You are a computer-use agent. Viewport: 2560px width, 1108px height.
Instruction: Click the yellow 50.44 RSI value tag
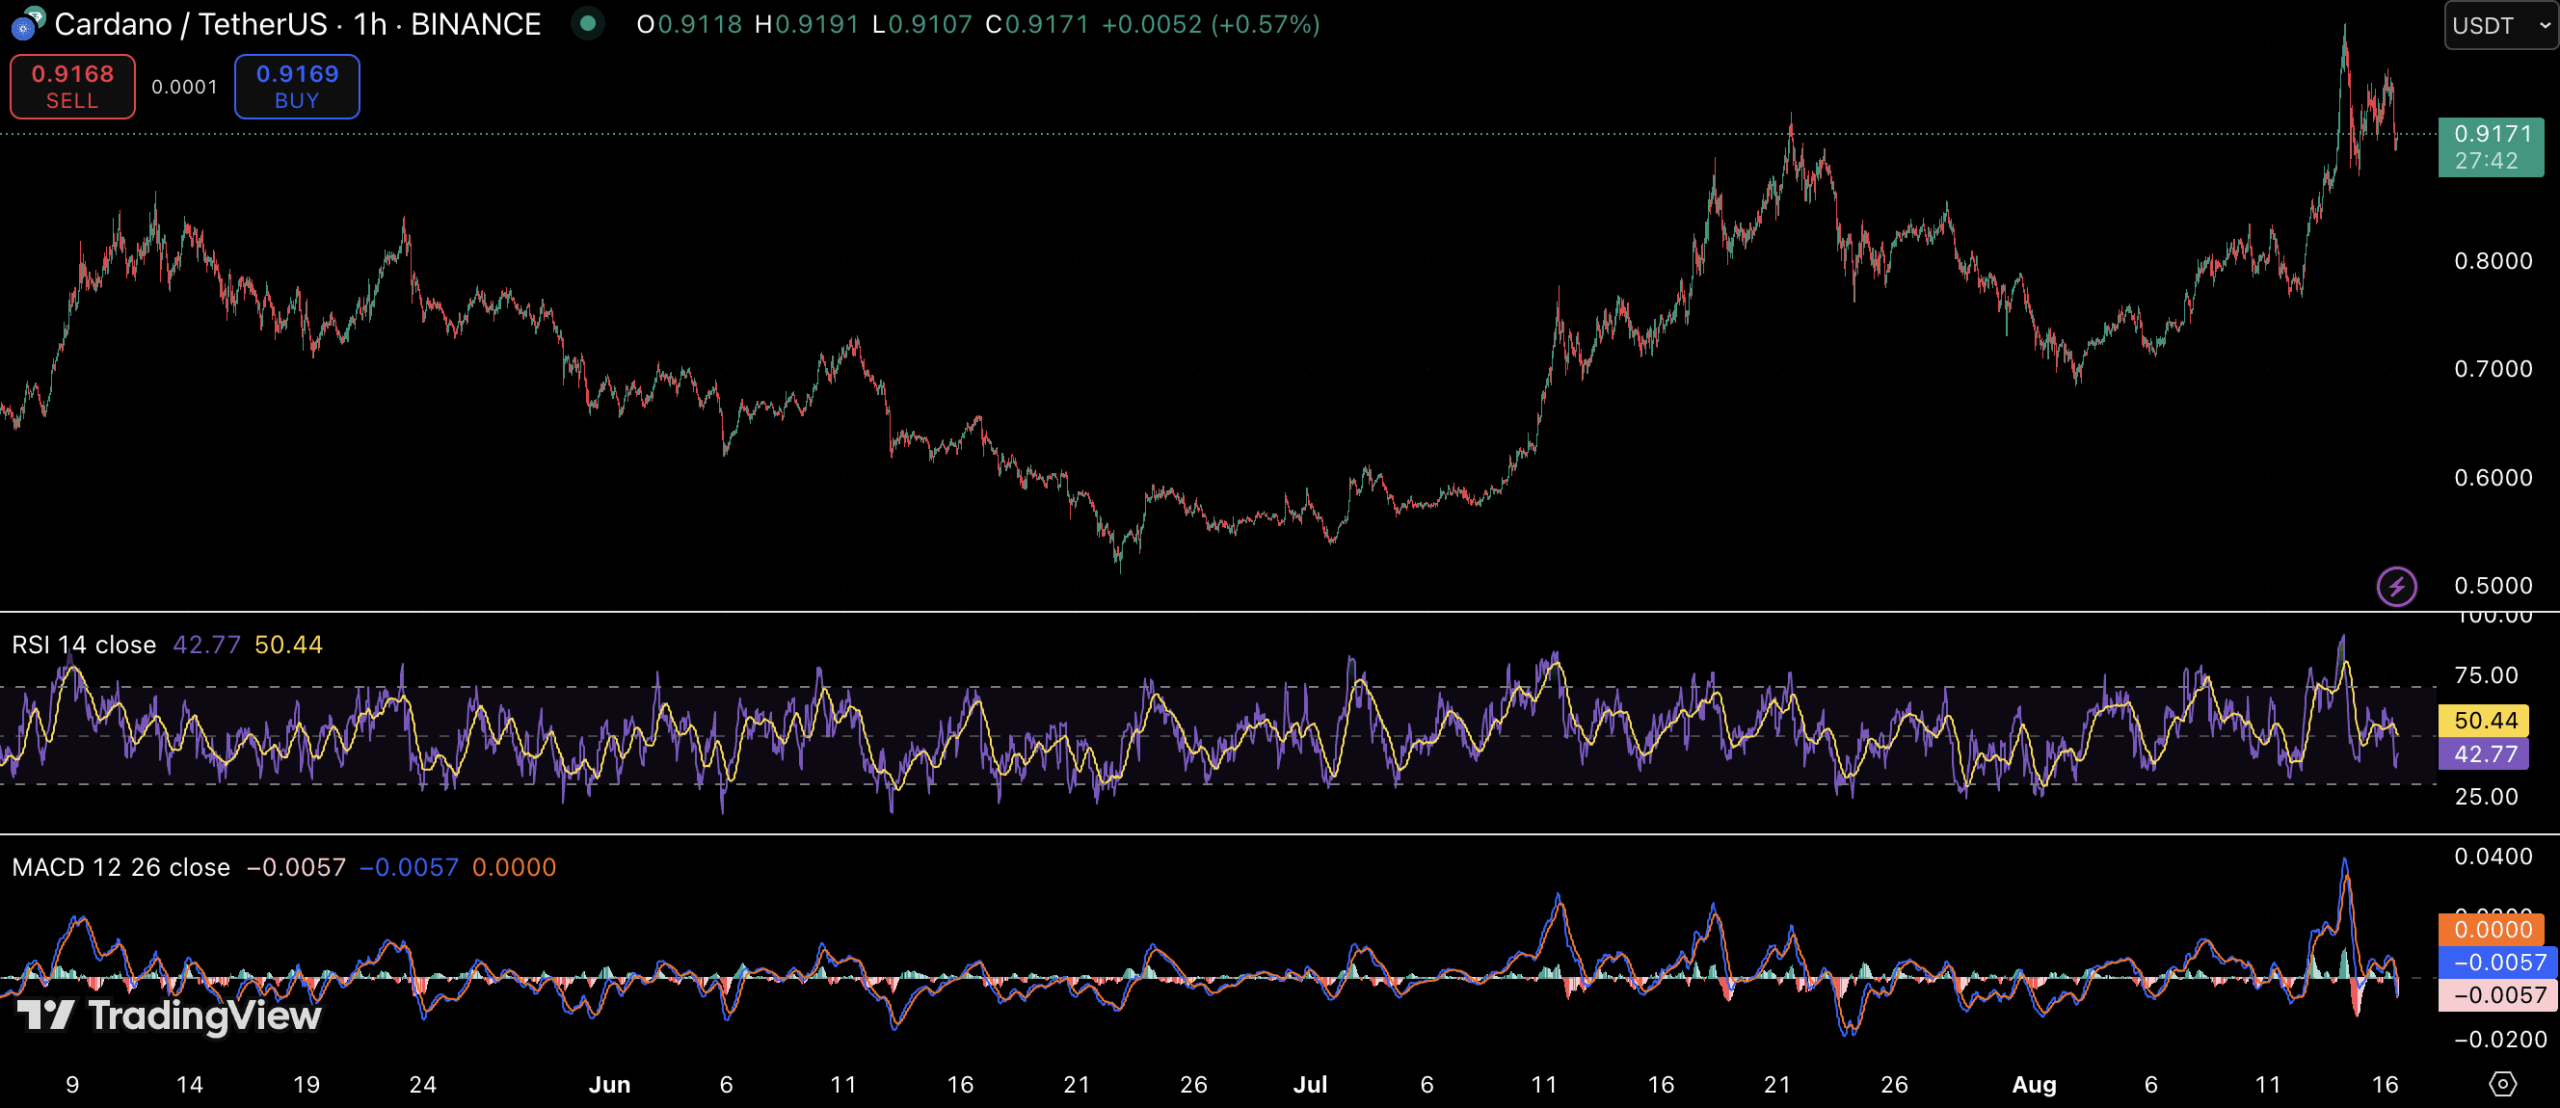coord(2484,720)
